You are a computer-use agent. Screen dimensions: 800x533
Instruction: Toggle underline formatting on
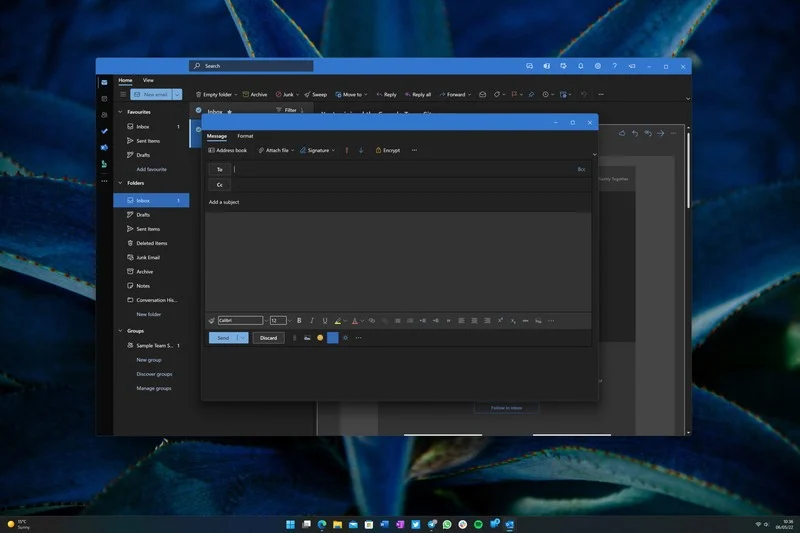[x=325, y=321]
